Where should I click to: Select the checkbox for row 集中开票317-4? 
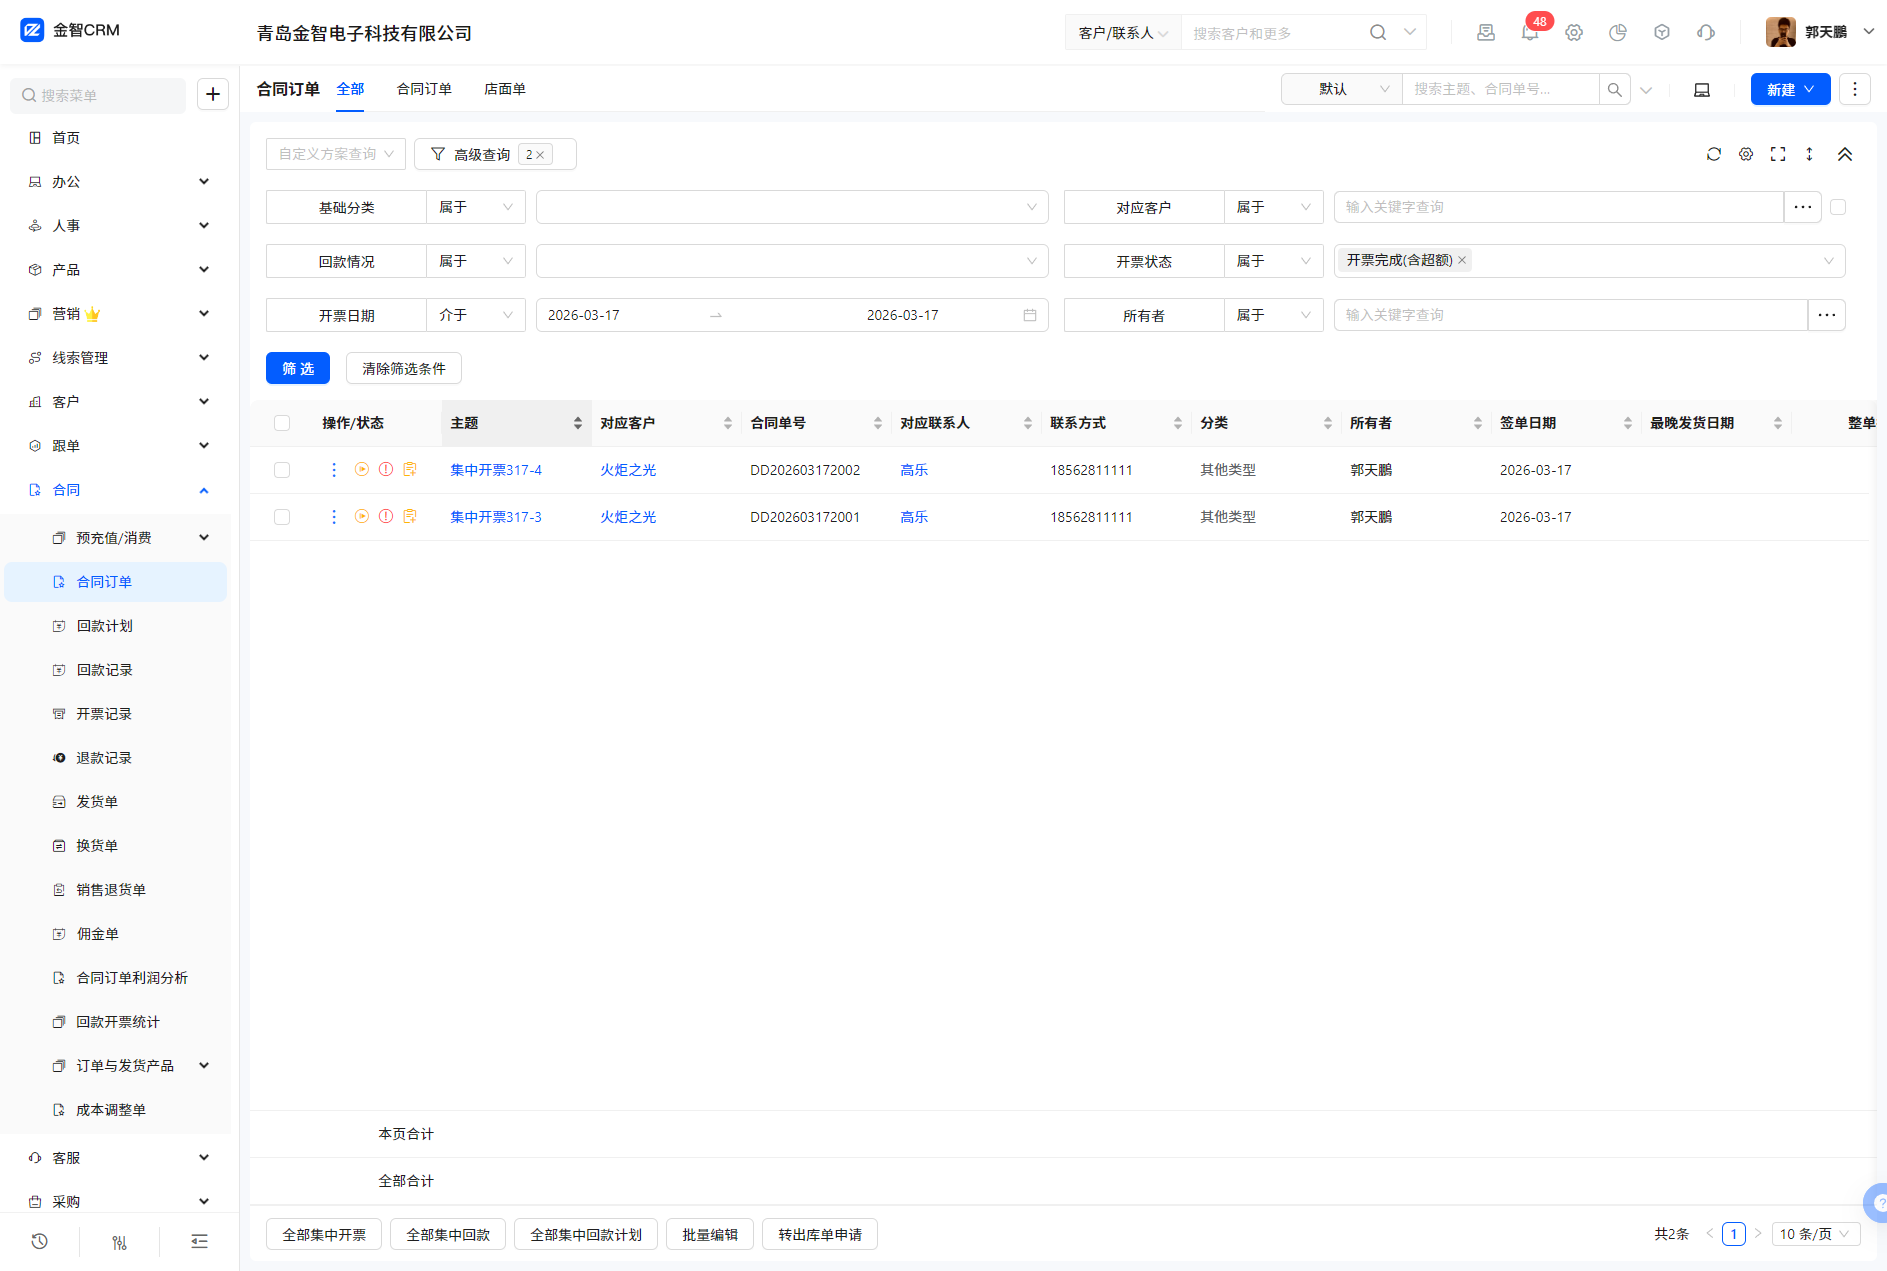point(282,470)
